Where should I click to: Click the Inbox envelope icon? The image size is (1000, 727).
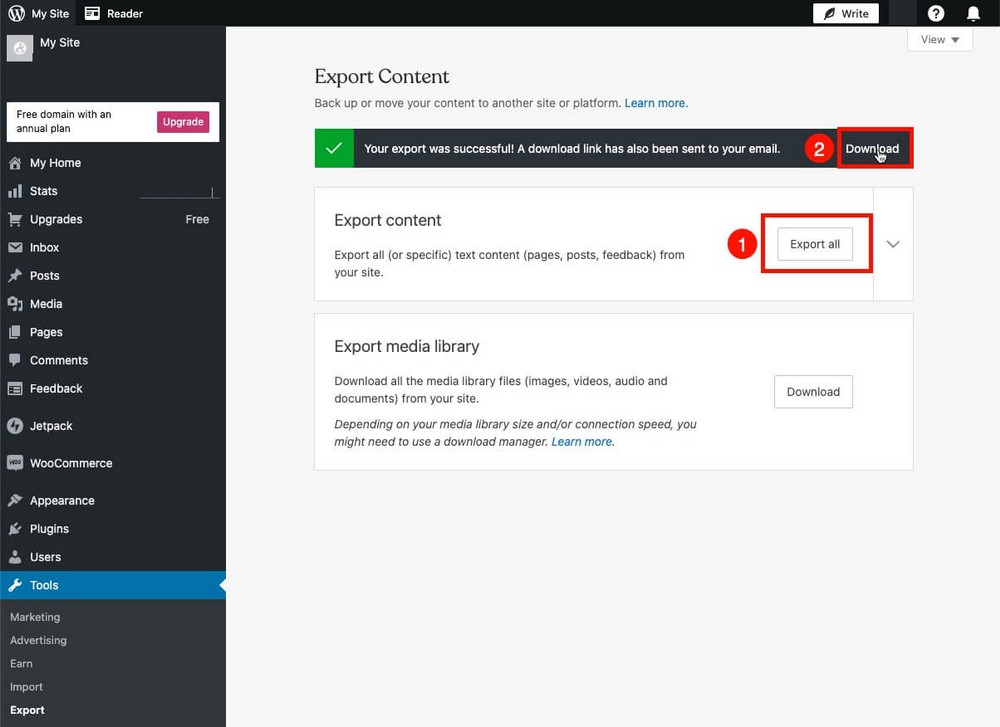(15, 247)
